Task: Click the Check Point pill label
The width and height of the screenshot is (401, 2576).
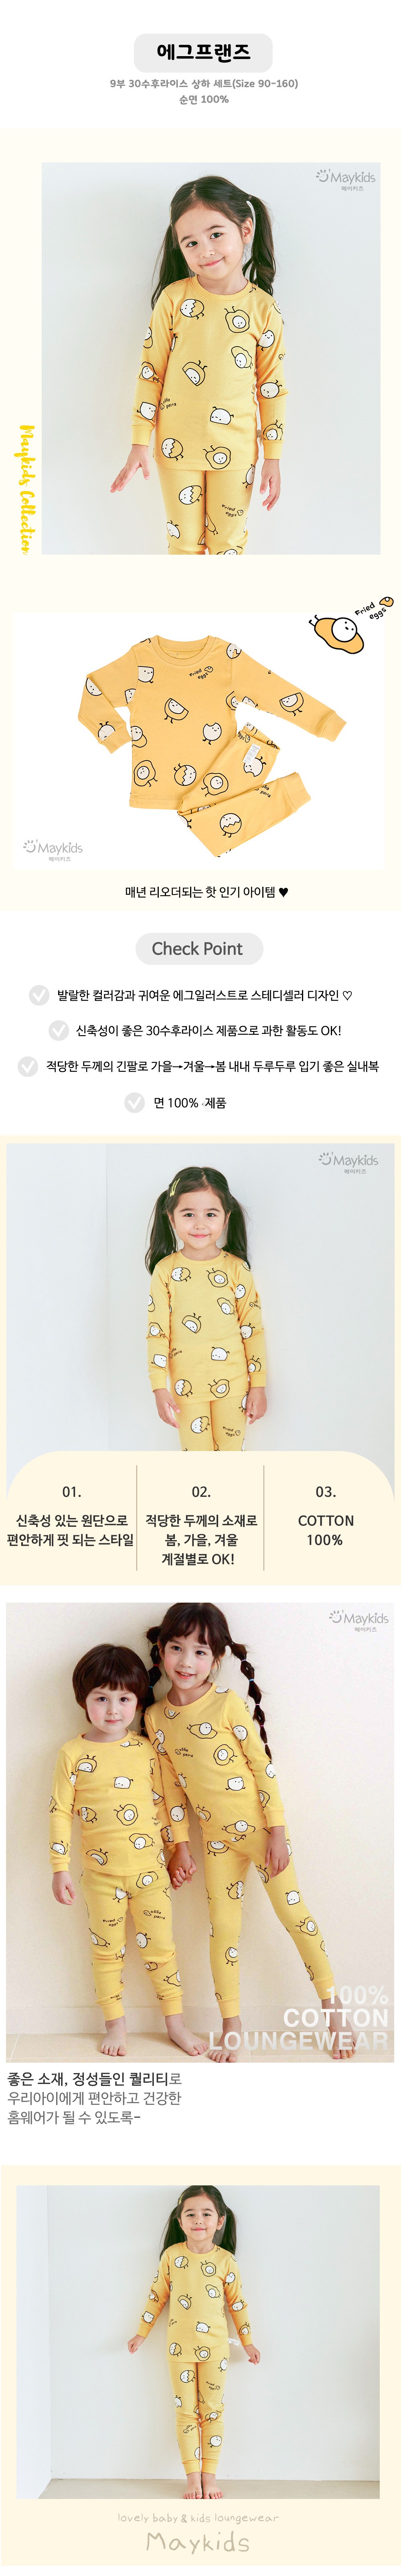Action: [x=198, y=948]
